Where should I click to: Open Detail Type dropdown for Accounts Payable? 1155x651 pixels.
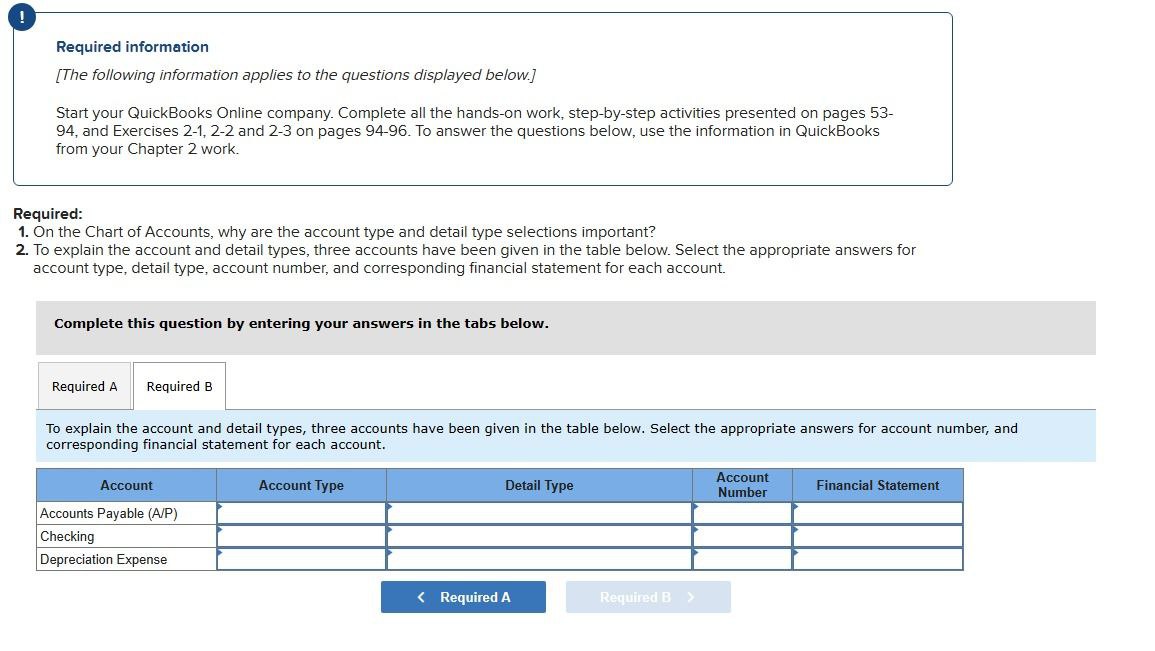click(539, 513)
